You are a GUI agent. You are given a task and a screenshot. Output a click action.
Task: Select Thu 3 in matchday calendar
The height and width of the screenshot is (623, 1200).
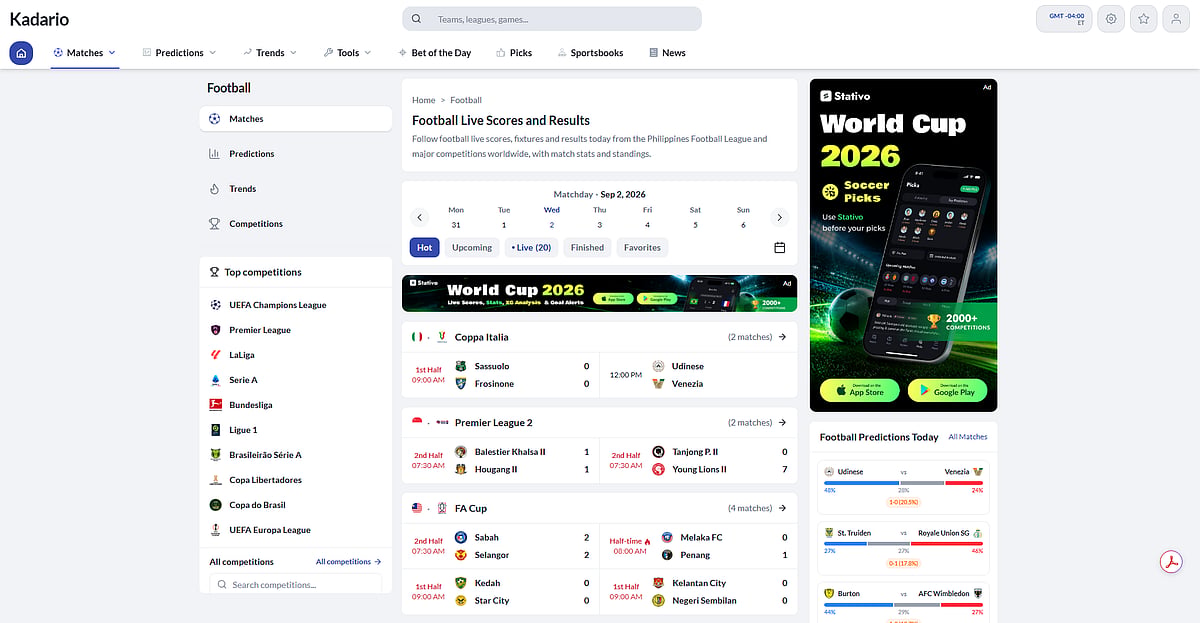point(599,217)
